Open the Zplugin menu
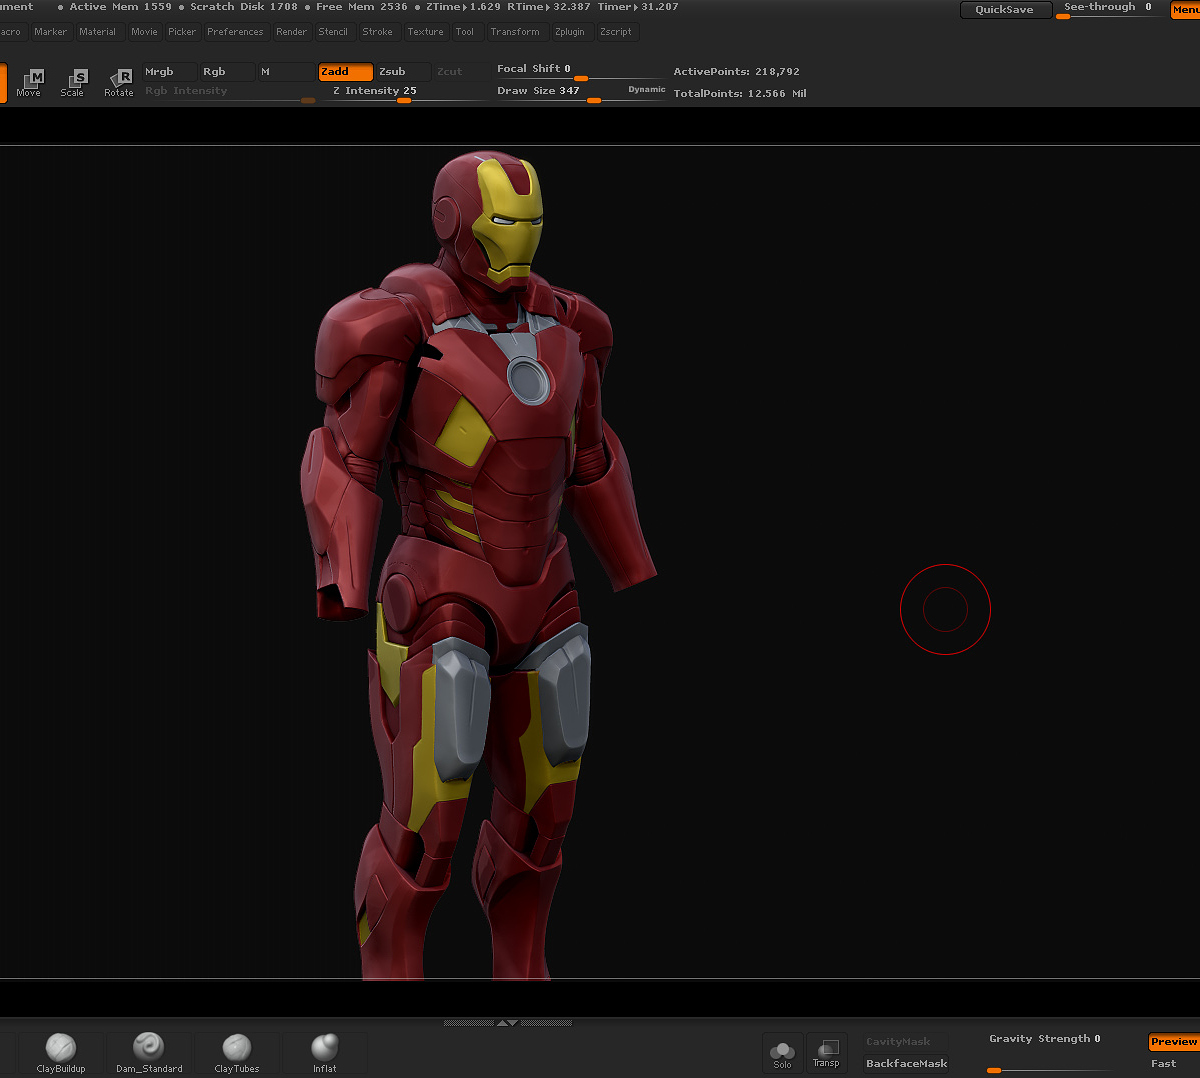The image size is (1200, 1078). pyautogui.click(x=570, y=32)
